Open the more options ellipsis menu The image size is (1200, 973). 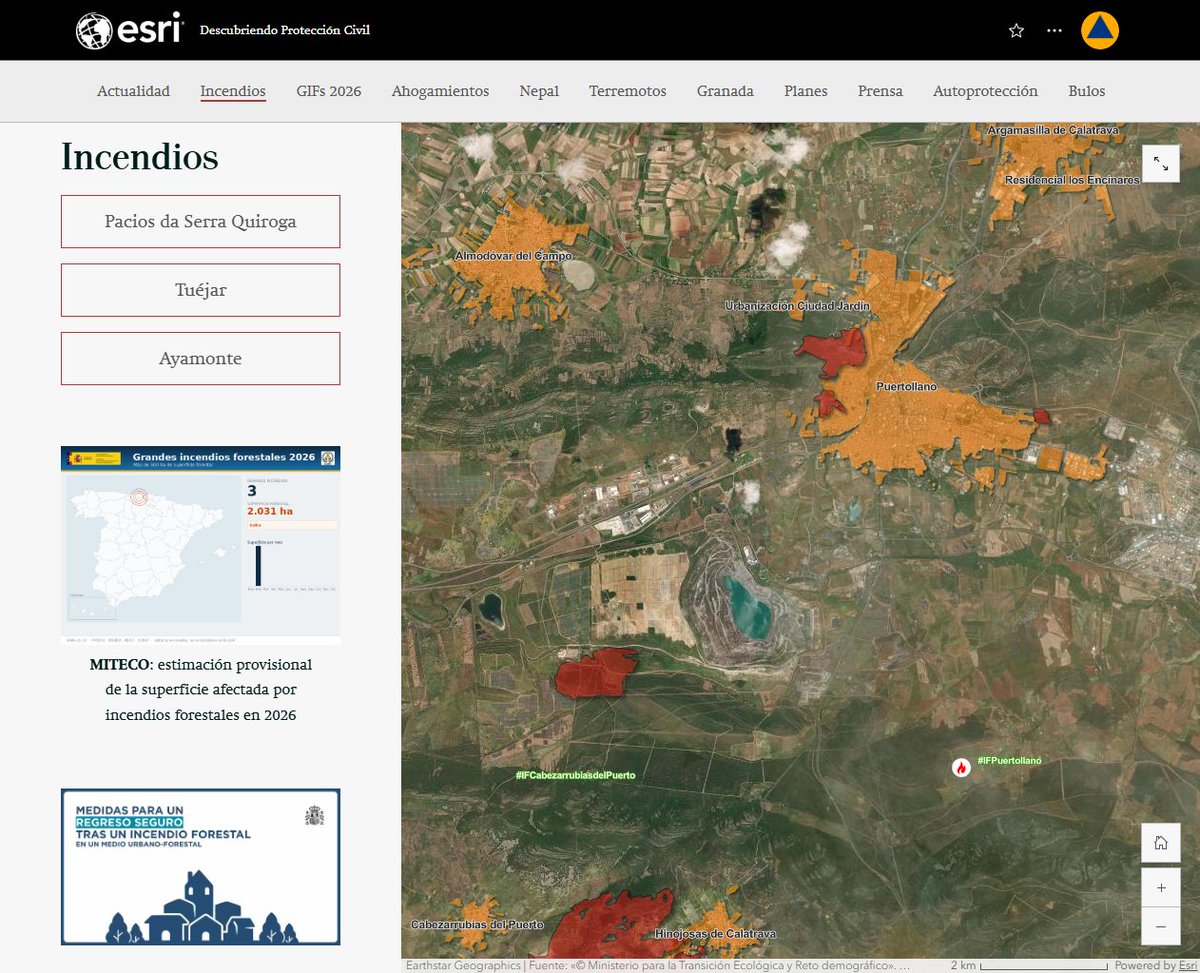tap(1054, 30)
